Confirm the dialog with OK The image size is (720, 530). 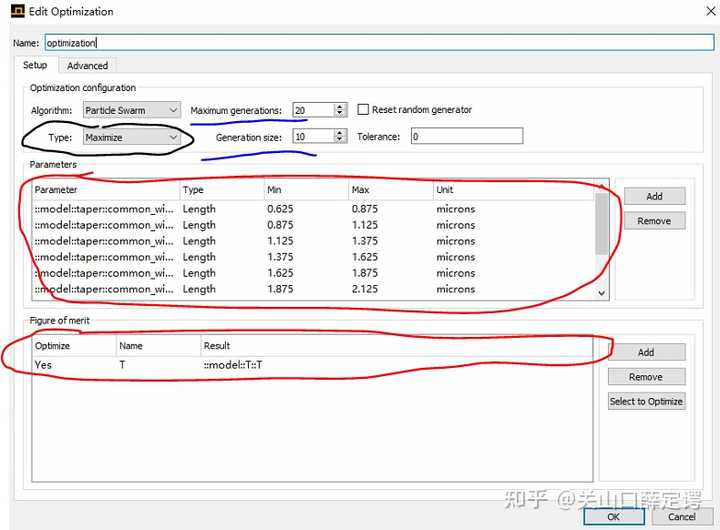614,517
